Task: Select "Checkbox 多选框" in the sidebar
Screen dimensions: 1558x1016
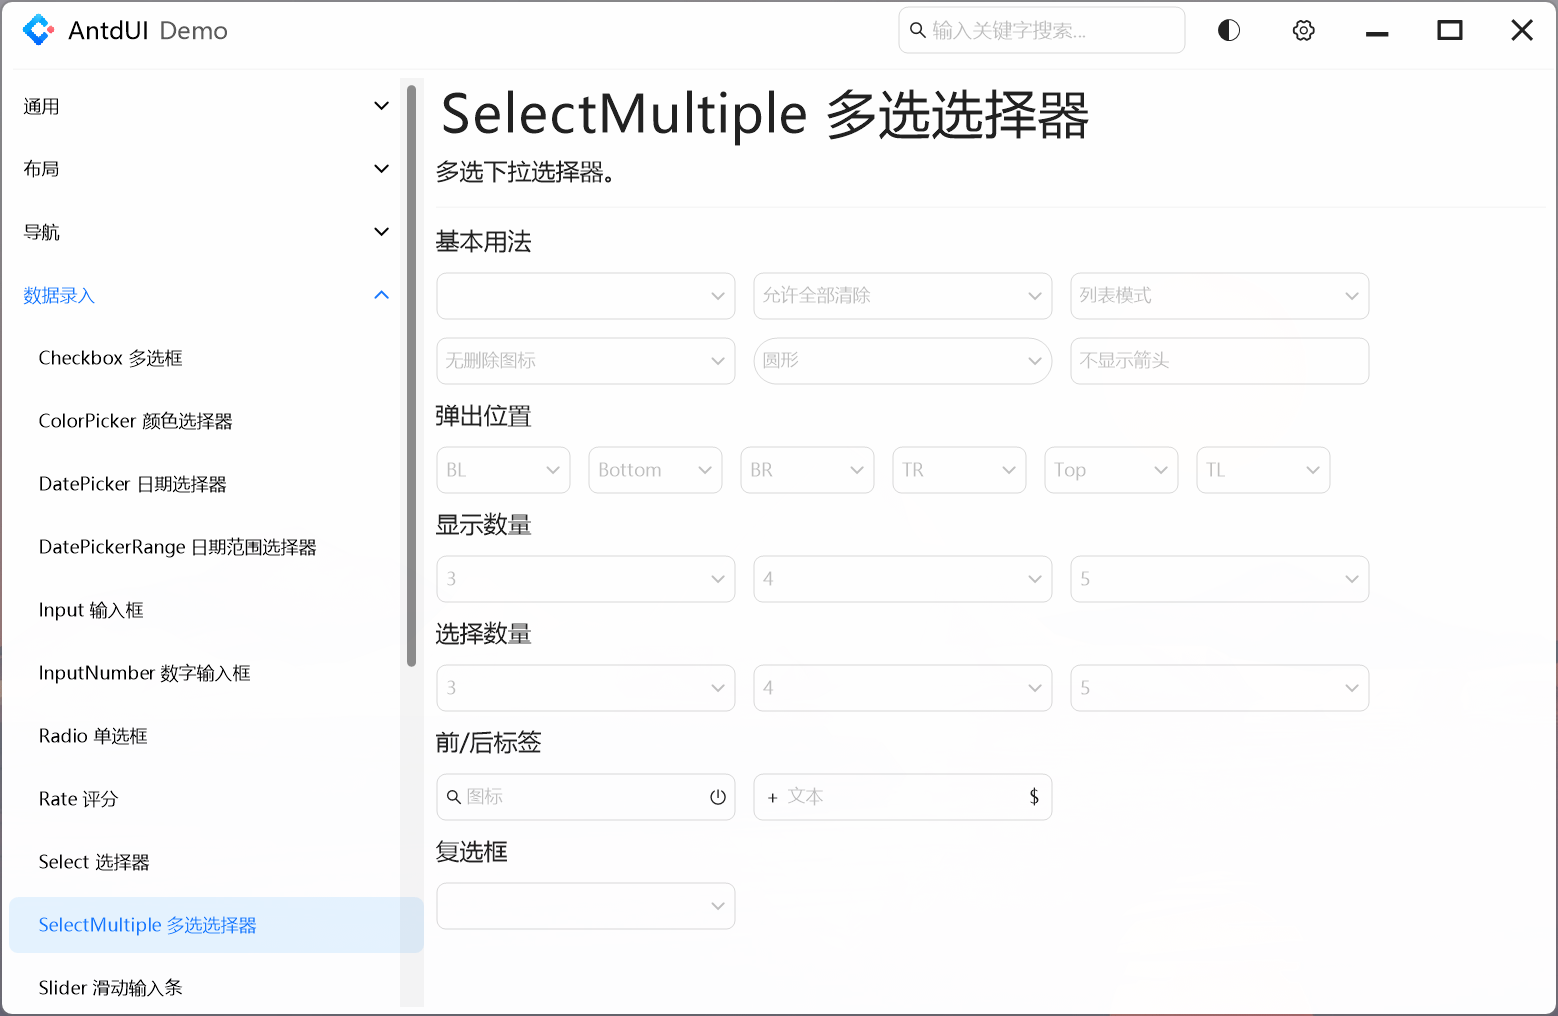Action: tap(110, 357)
